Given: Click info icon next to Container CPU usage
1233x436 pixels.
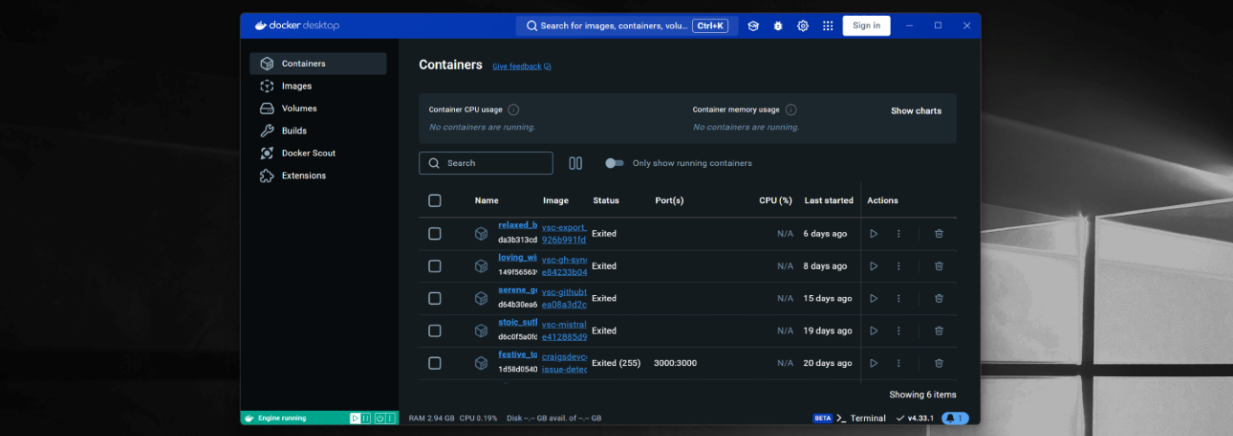Looking at the screenshot, I should pos(514,110).
